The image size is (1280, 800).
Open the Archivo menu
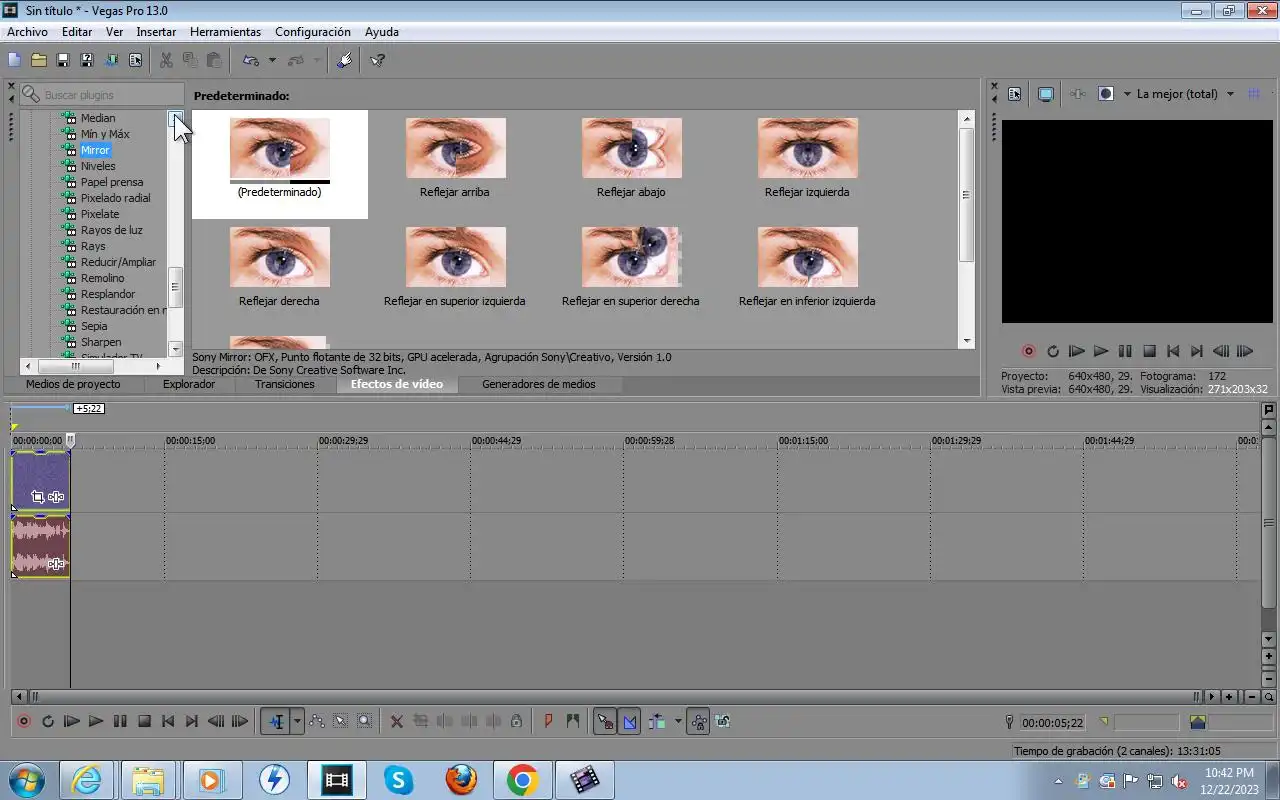[x=27, y=32]
